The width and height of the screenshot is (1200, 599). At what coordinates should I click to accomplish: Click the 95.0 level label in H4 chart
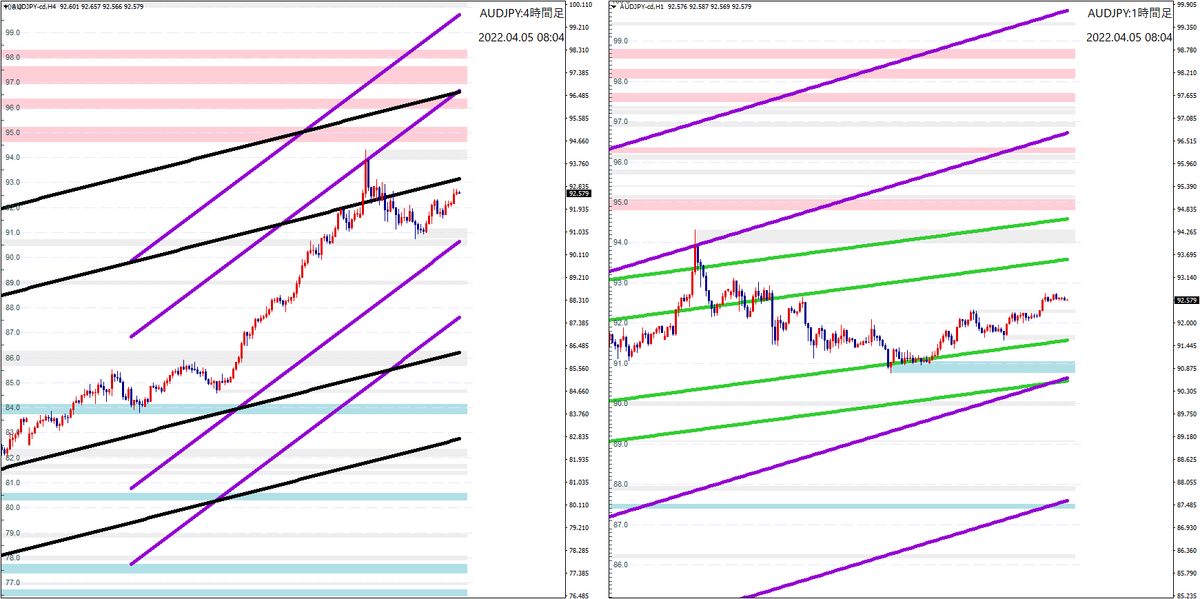13,132
